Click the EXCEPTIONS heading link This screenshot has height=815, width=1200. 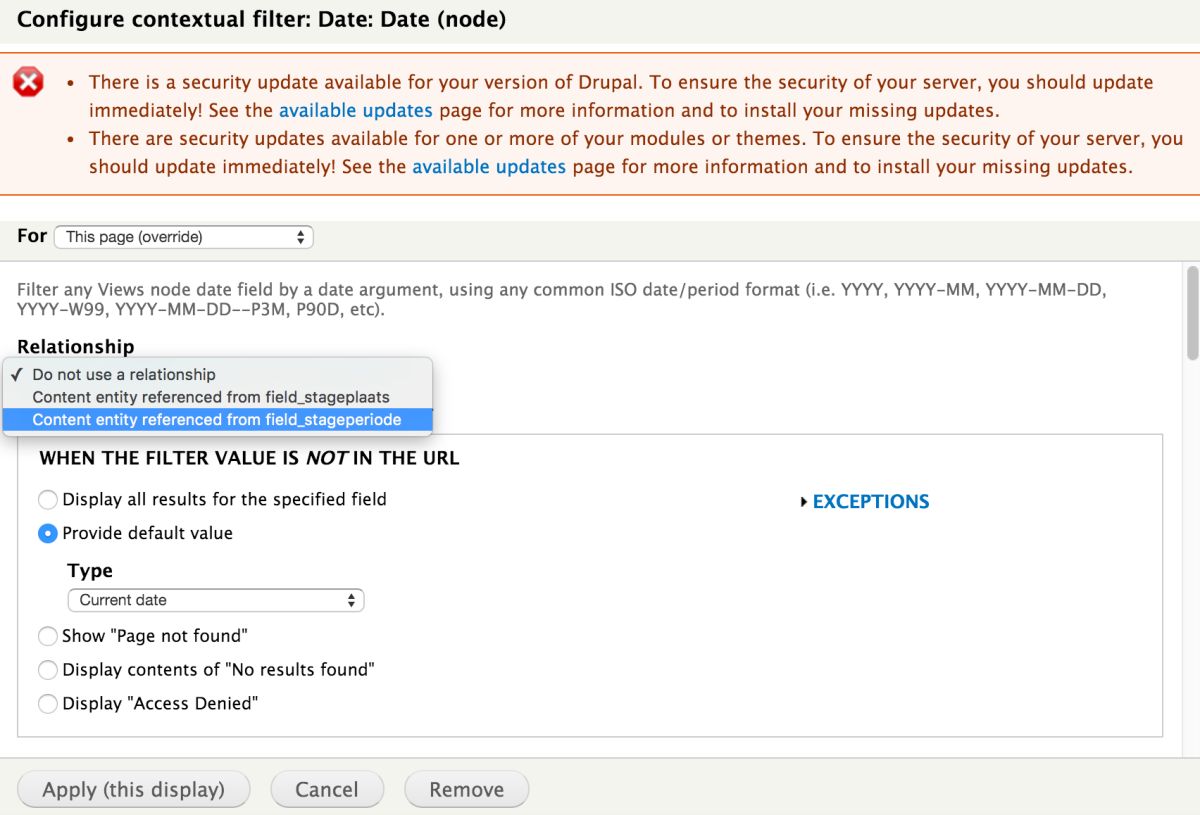click(871, 502)
